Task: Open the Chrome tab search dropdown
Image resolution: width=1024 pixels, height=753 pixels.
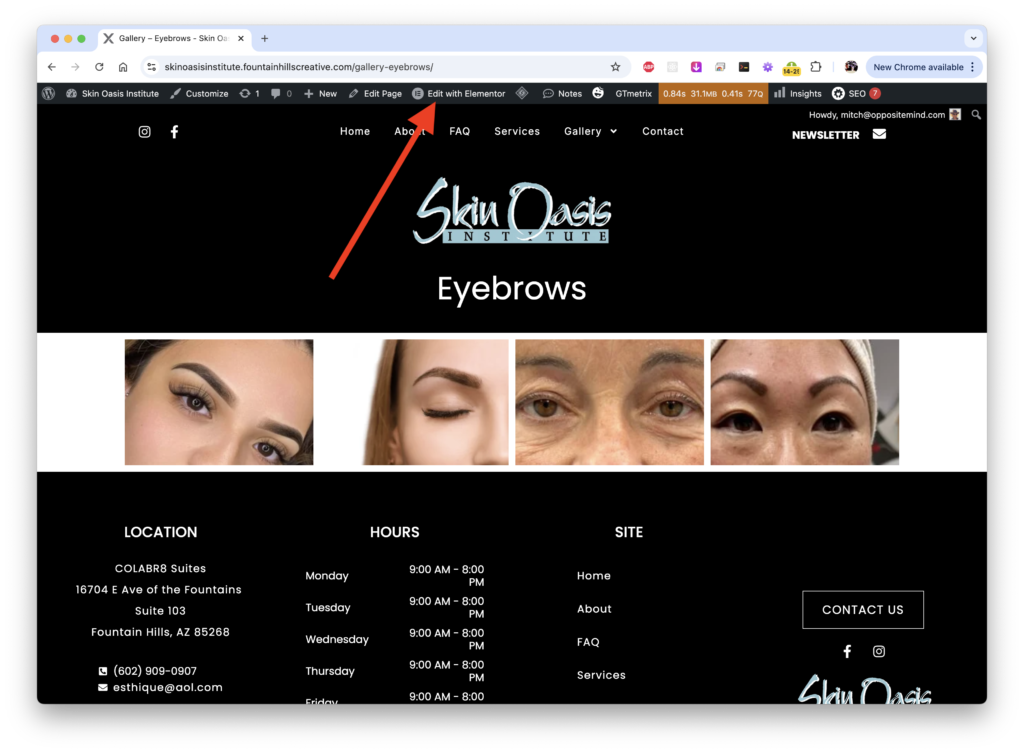Action: coord(973,38)
